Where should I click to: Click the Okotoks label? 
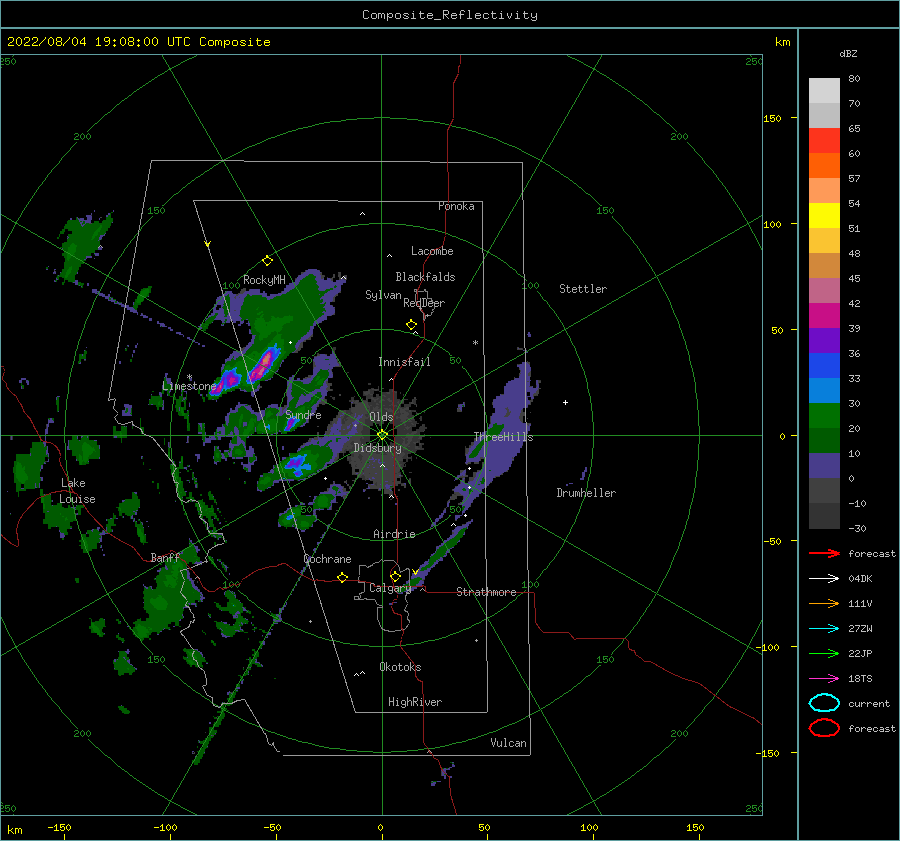point(400,667)
